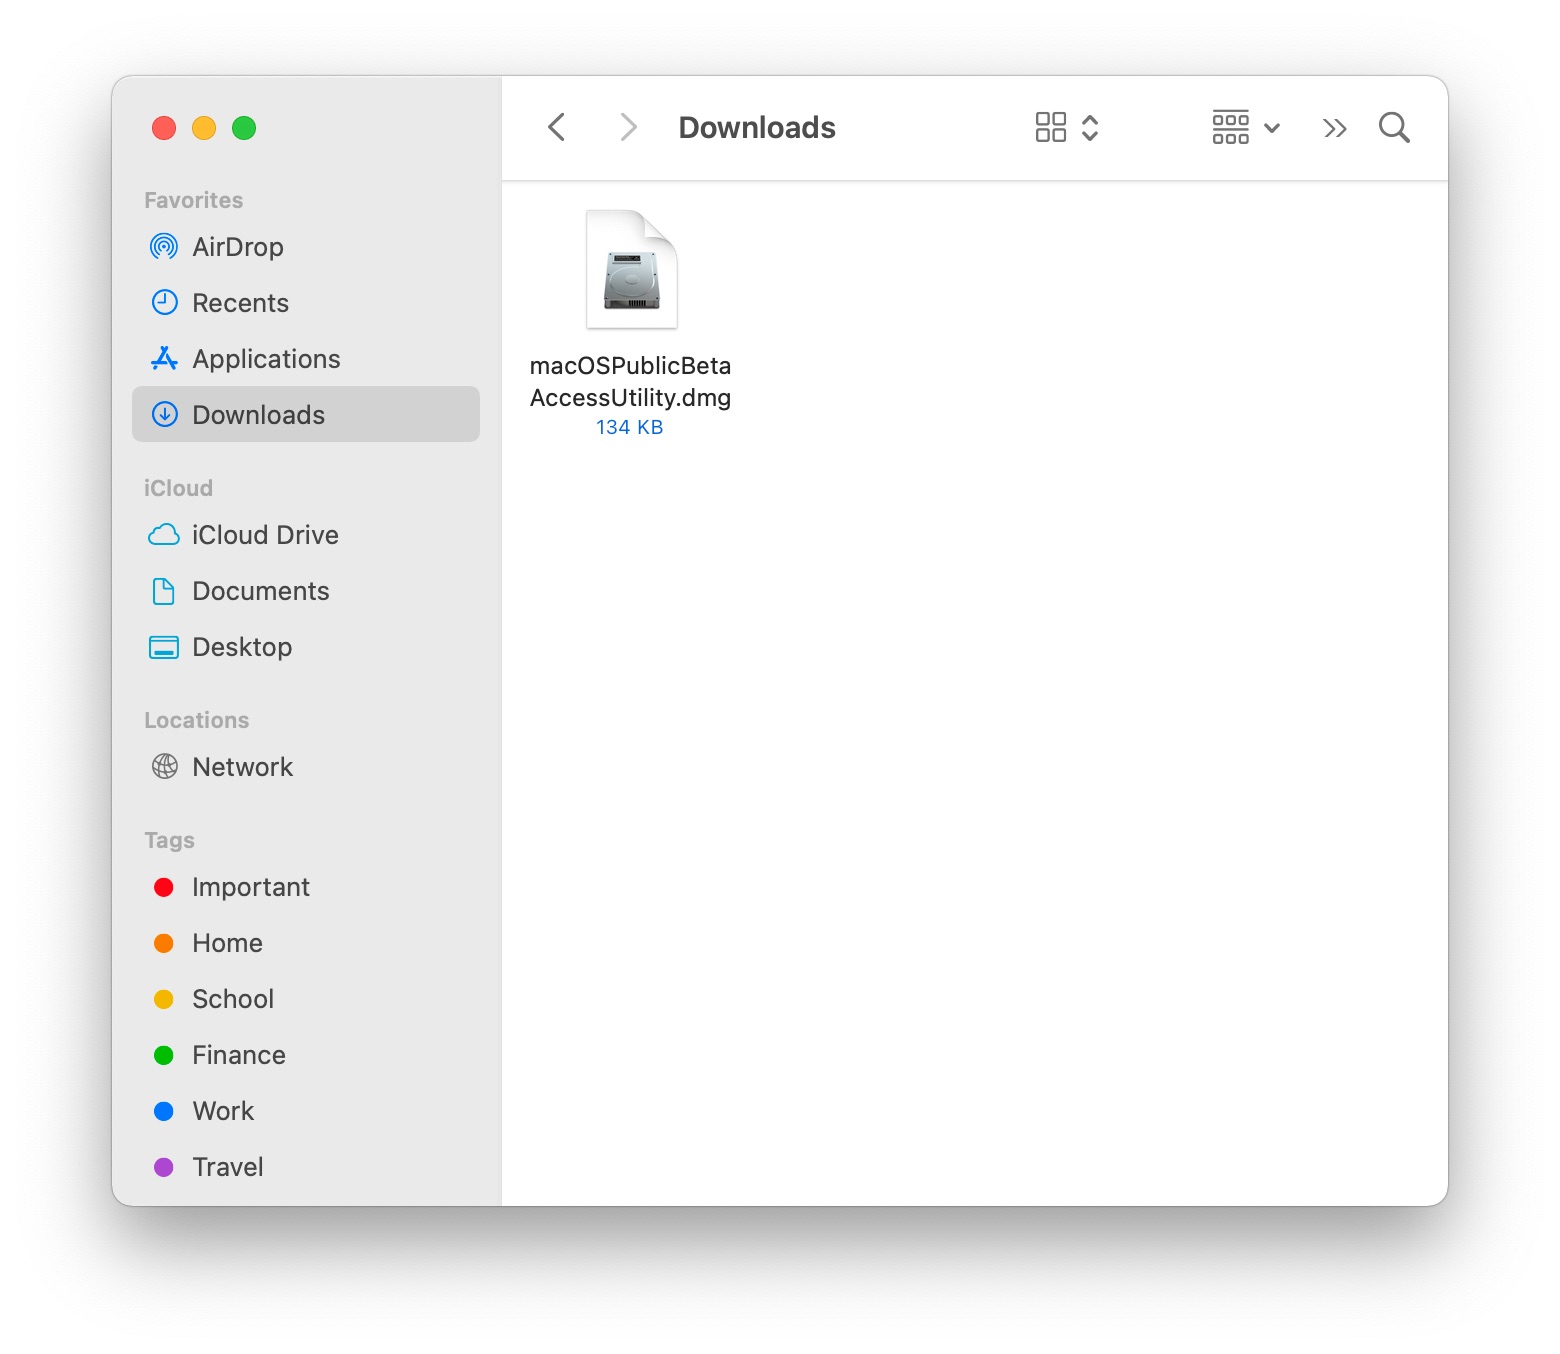Open iCloud Drive label in sidebar
This screenshot has height=1354, width=1560.
(x=265, y=535)
